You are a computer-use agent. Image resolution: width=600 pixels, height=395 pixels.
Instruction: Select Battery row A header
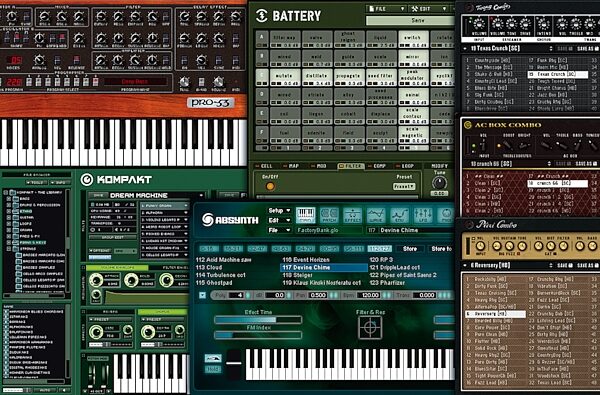point(262,39)
